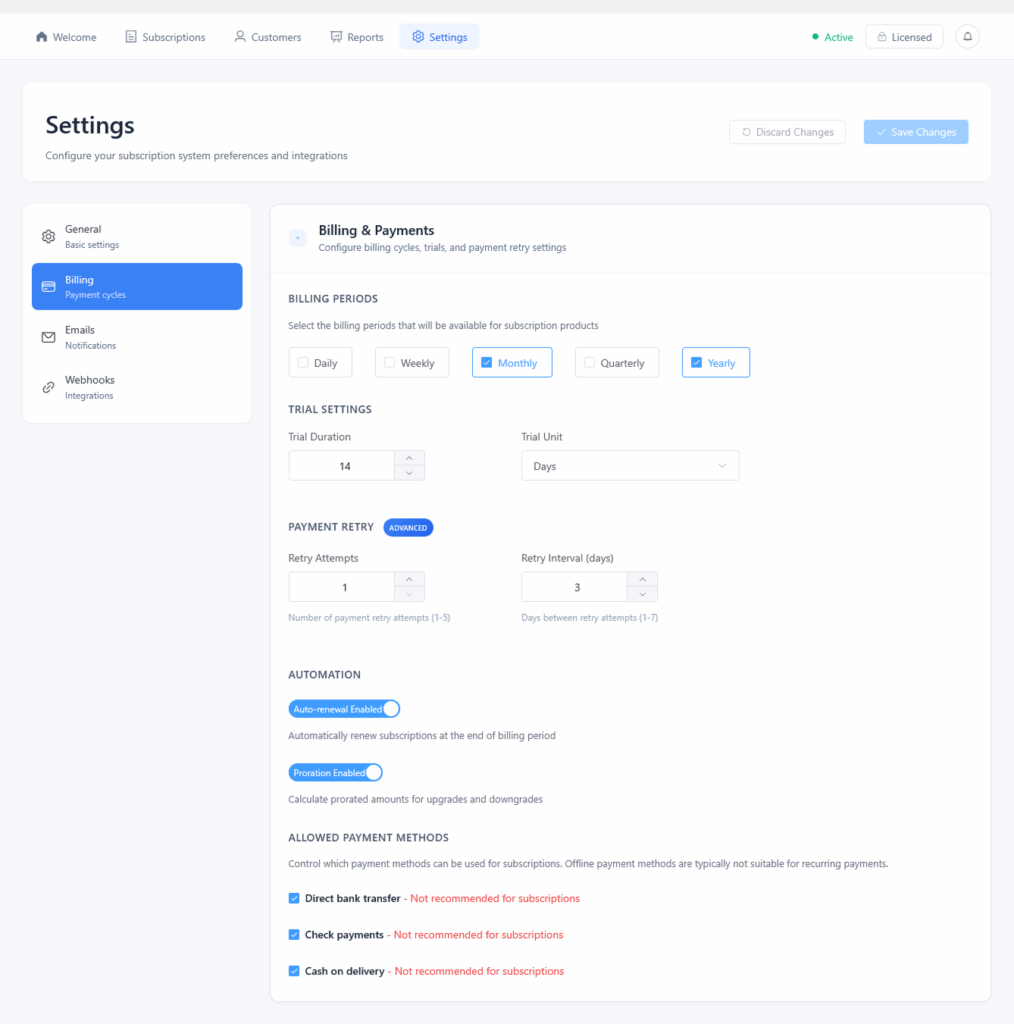Open the Trial Unit dropdown
Viewport: 1014px width, 1024px height.
point(630,466)
